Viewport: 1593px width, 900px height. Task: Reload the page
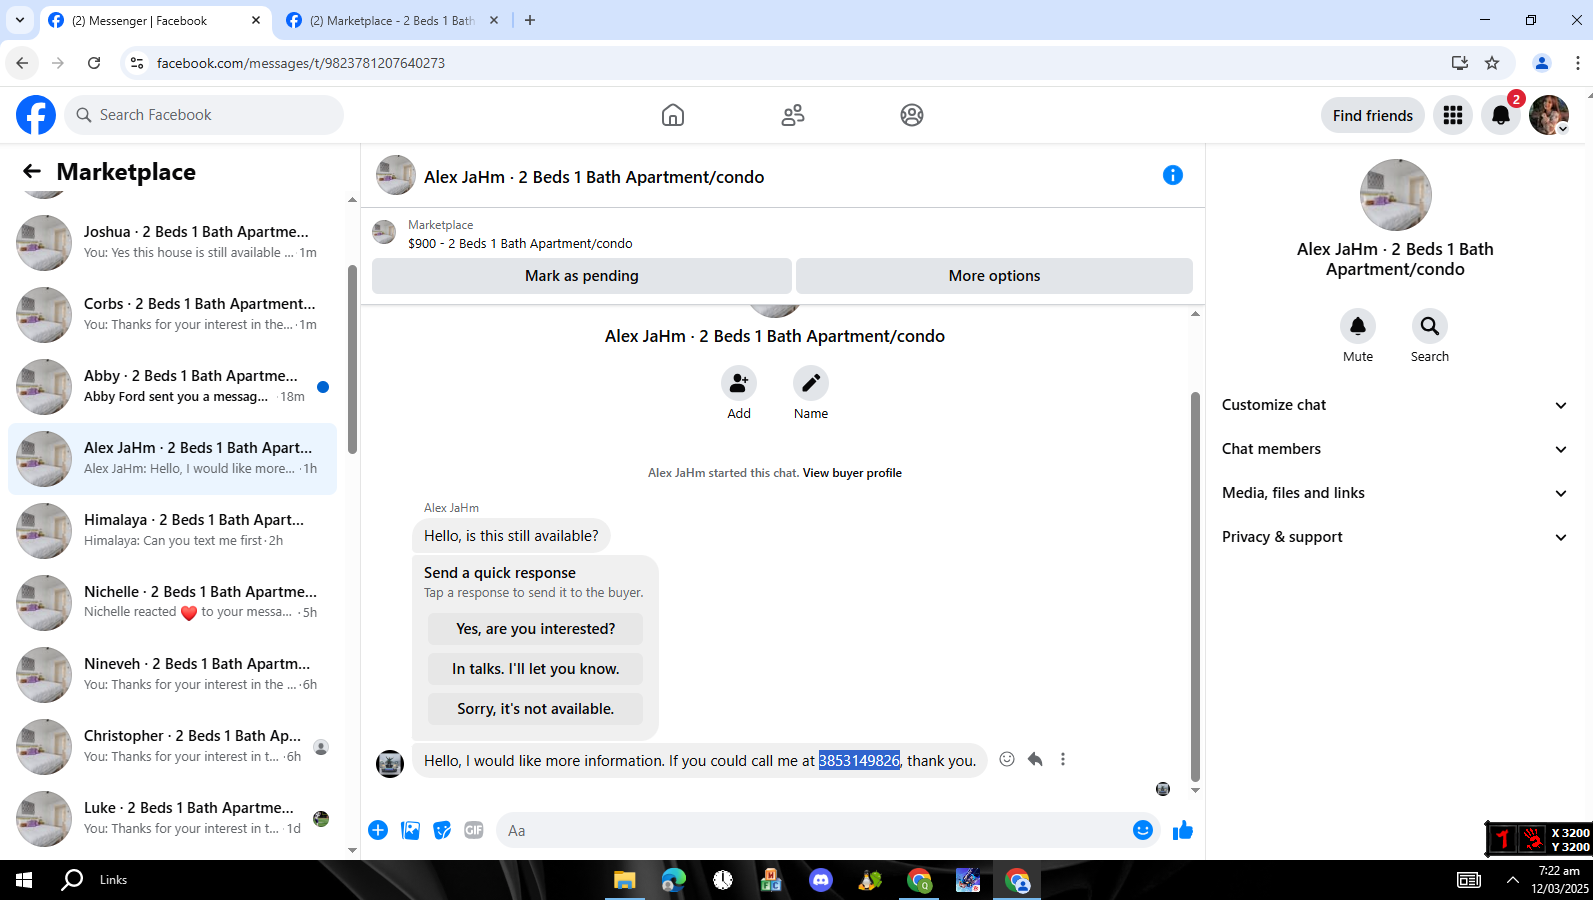coord(94,63)
